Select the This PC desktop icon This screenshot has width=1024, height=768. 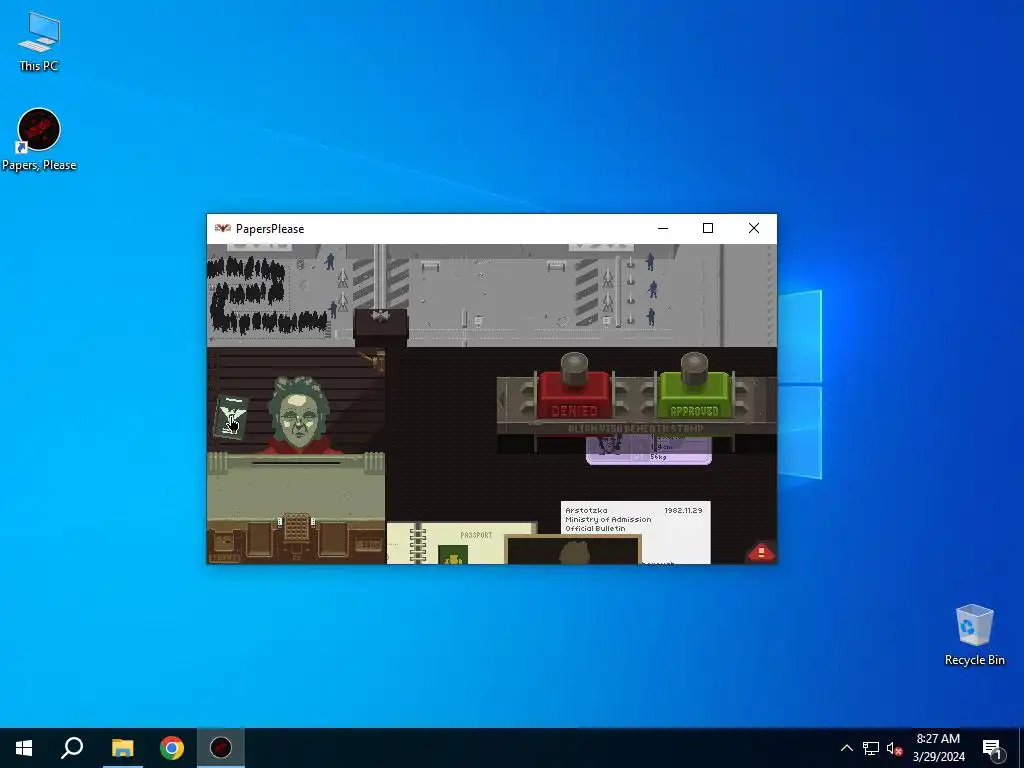coord(39,41)
